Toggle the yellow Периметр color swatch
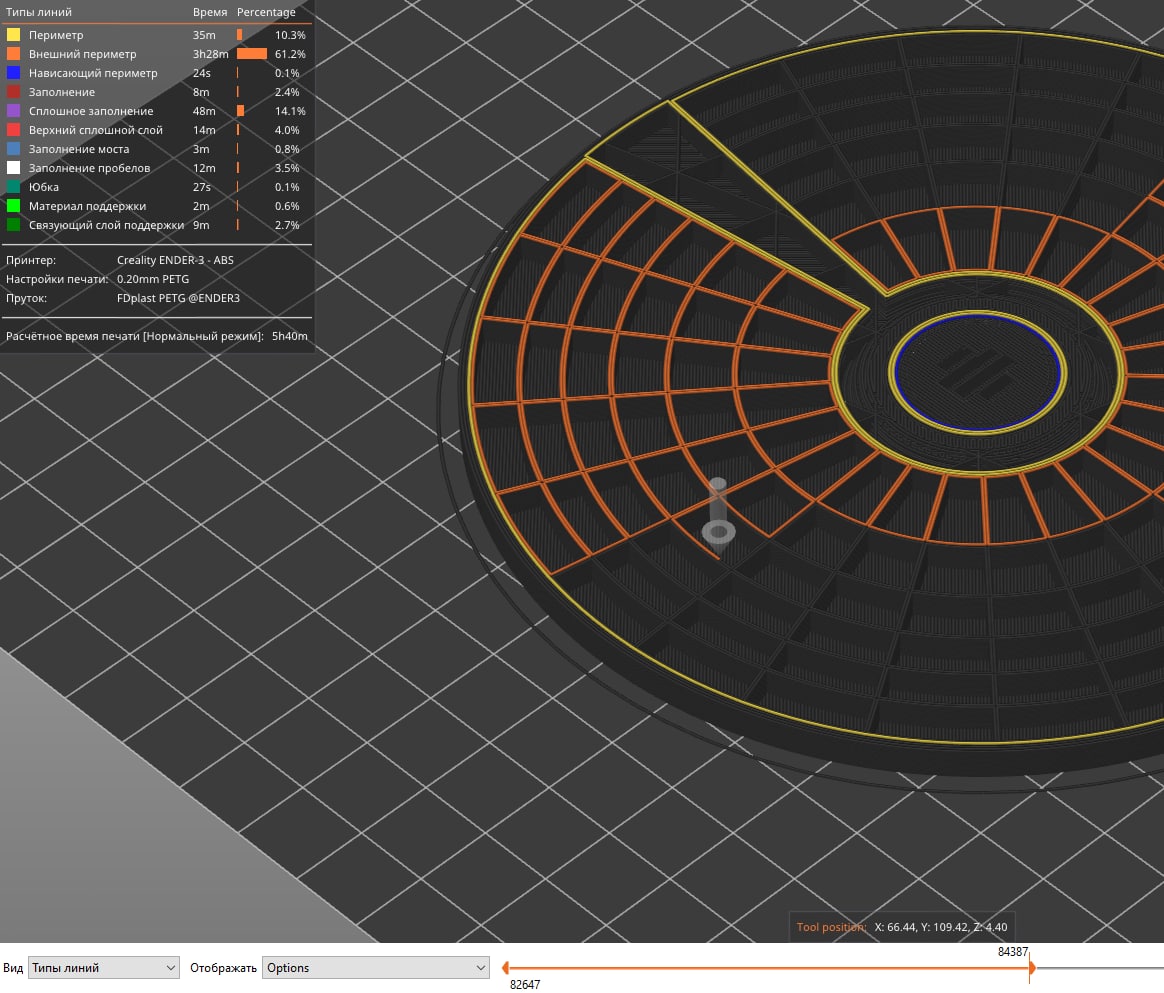1164x993 pixels. pos(13,35)
